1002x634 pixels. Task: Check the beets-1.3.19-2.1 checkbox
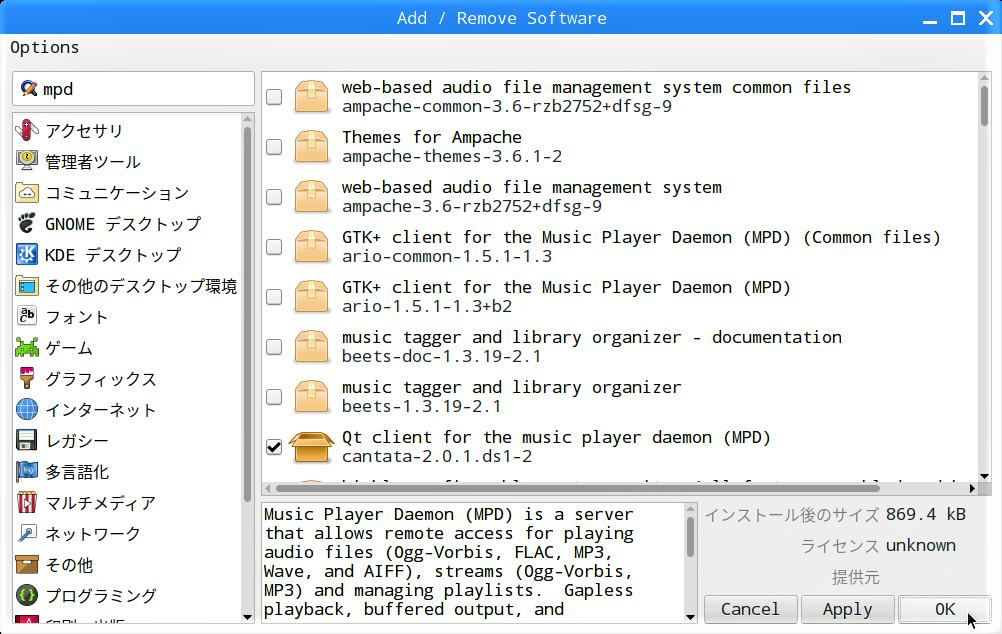274,397
